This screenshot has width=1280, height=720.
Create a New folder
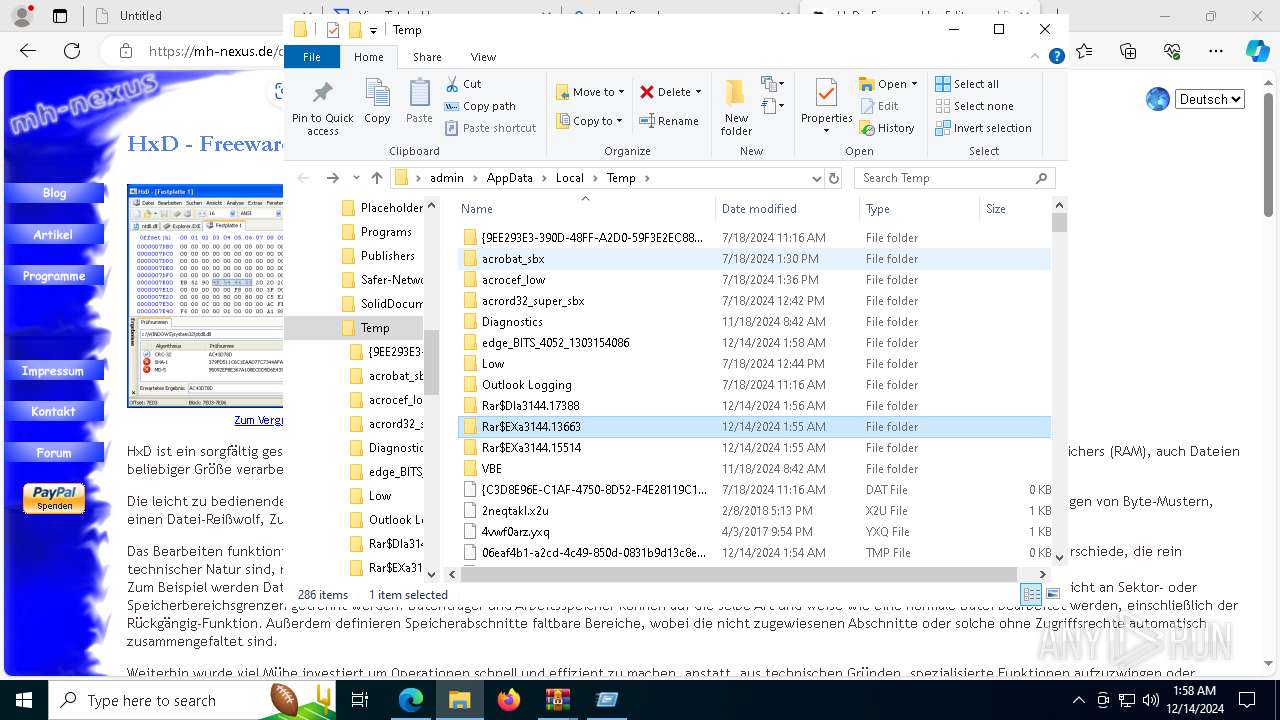point(736,107)
